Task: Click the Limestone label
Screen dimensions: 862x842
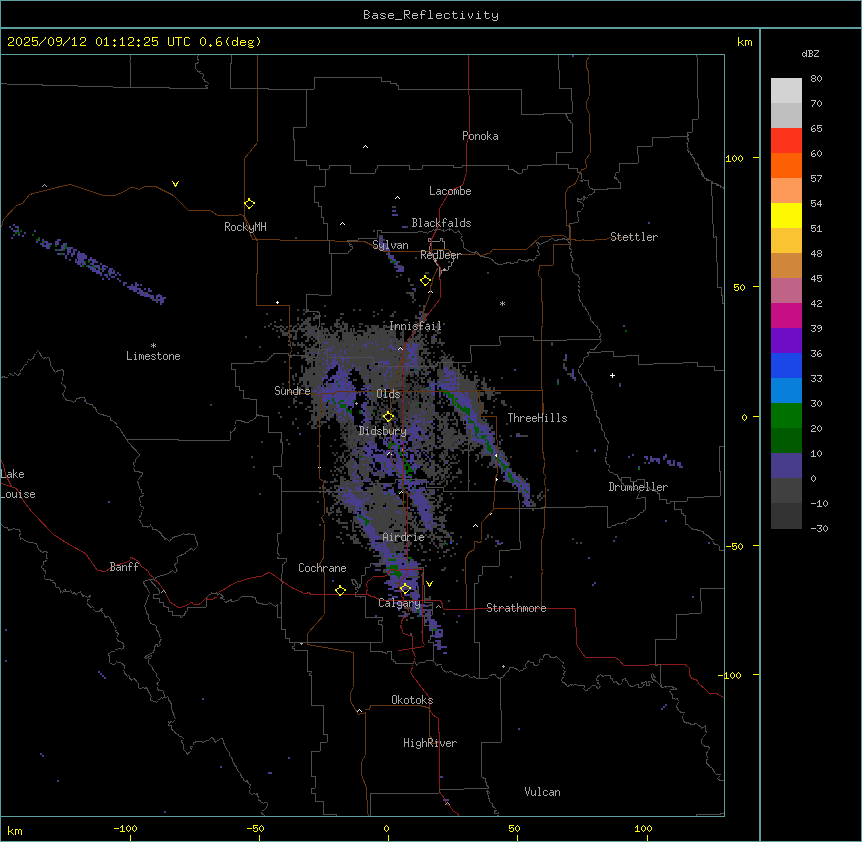Action: (x=153, y=356)
